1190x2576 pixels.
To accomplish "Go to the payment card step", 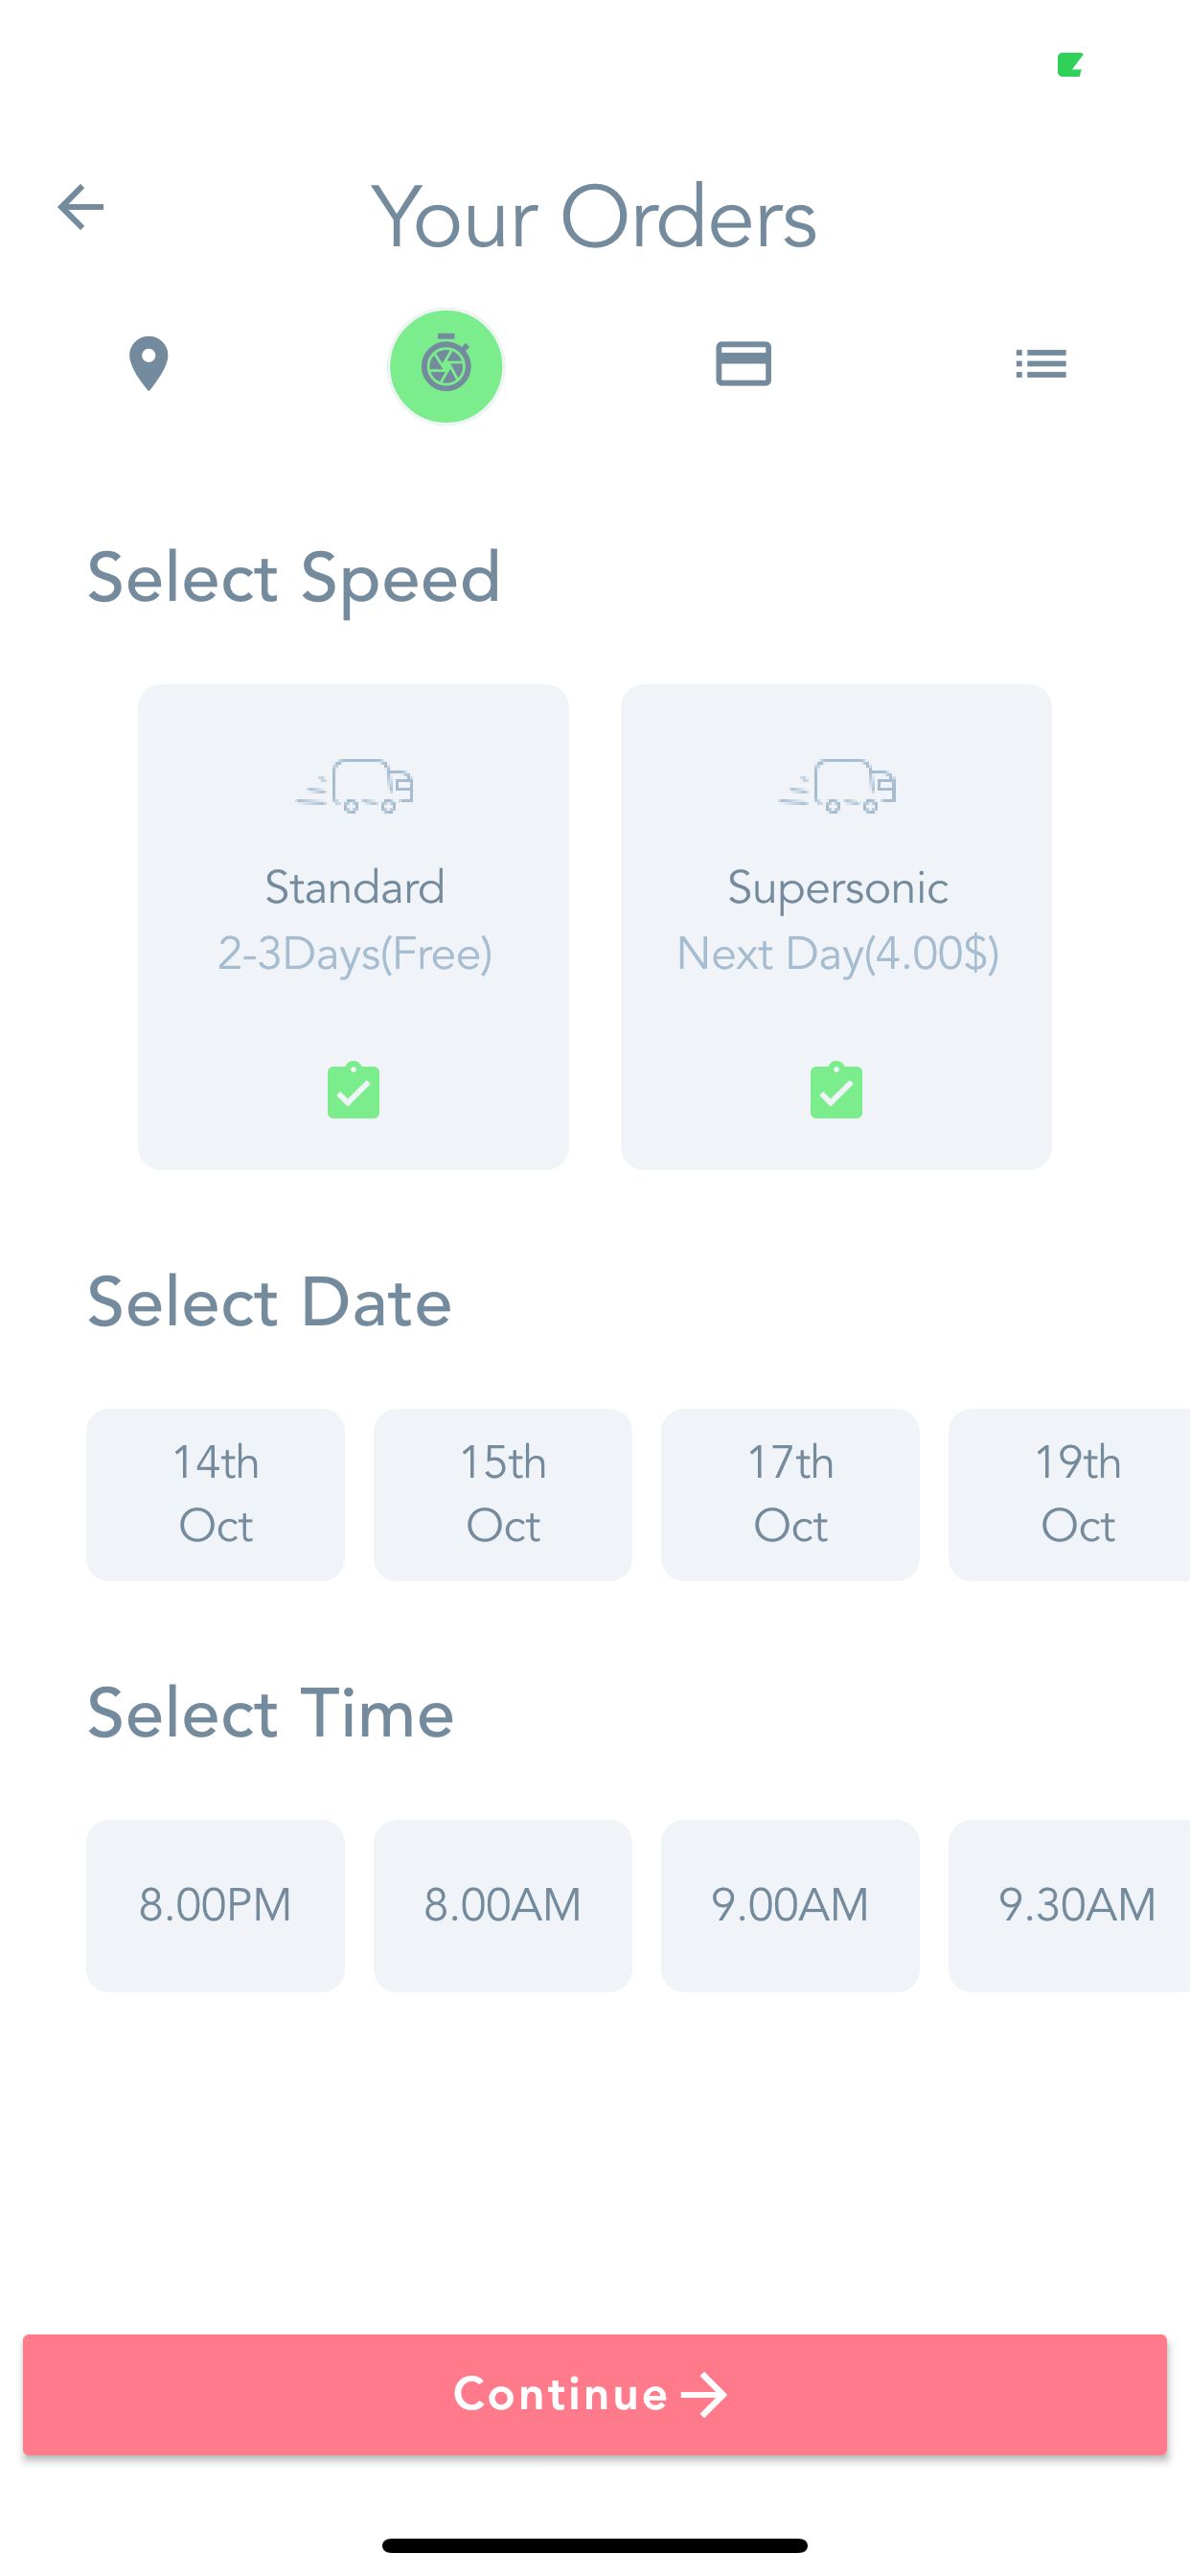I will coord(743,363).
